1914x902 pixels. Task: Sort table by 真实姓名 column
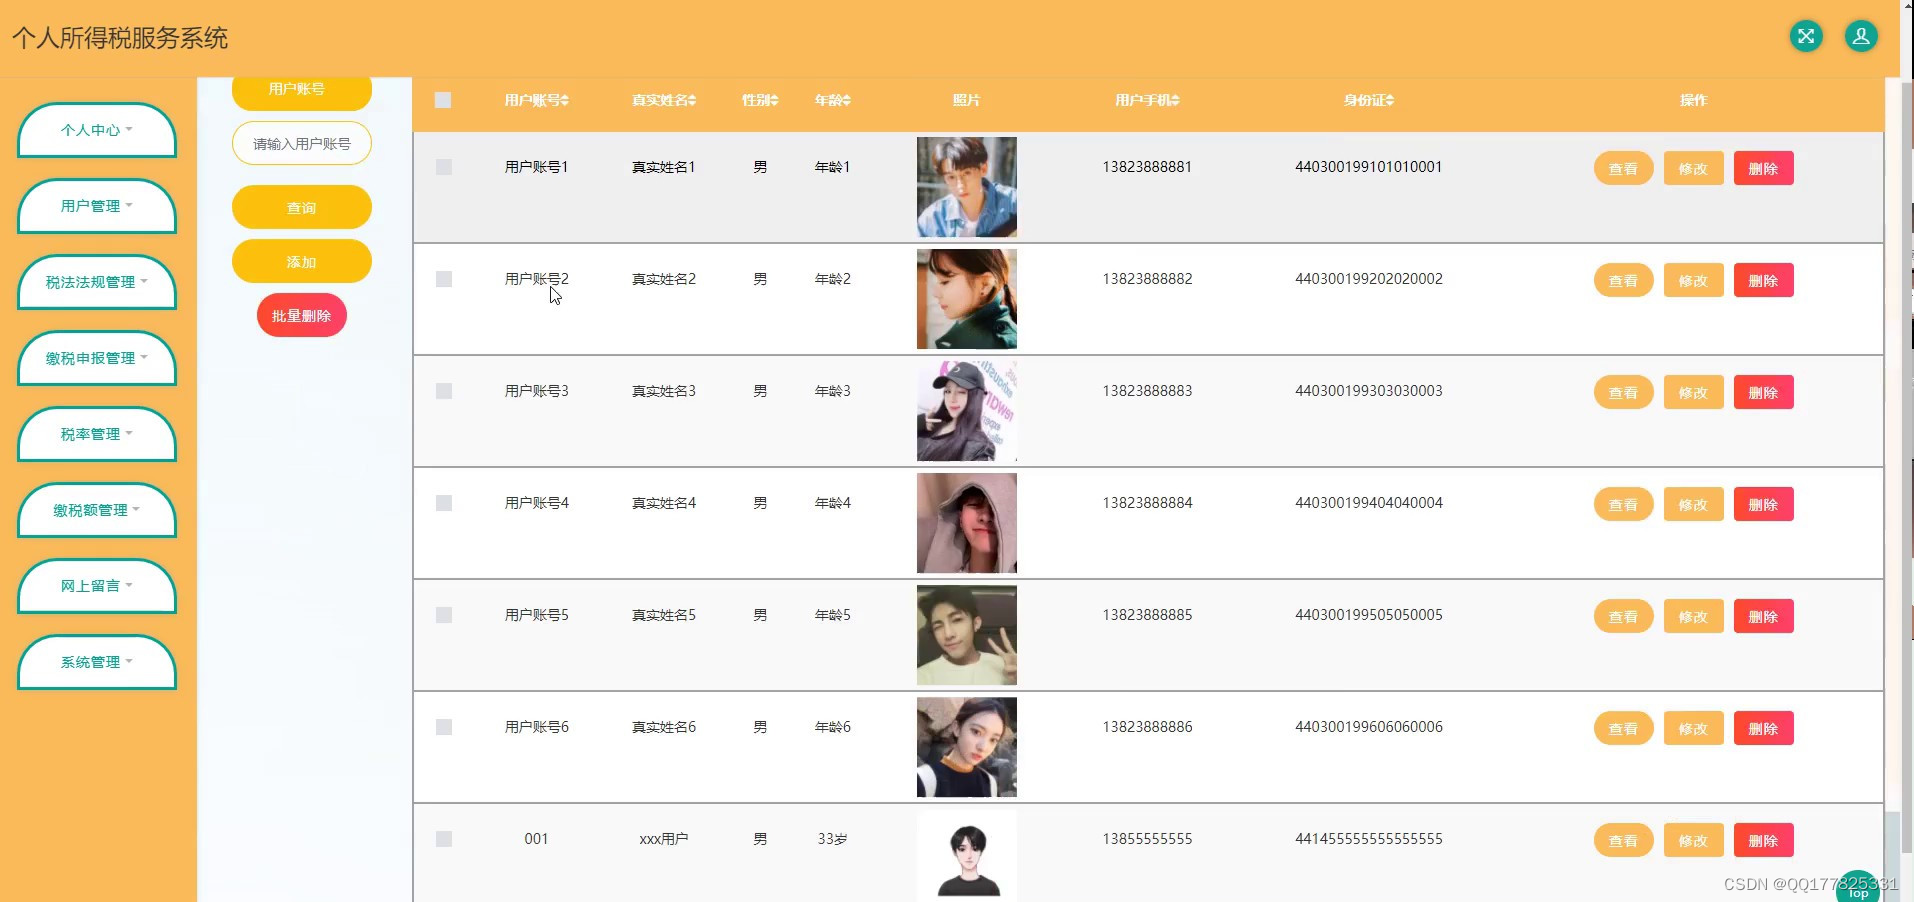664,100
